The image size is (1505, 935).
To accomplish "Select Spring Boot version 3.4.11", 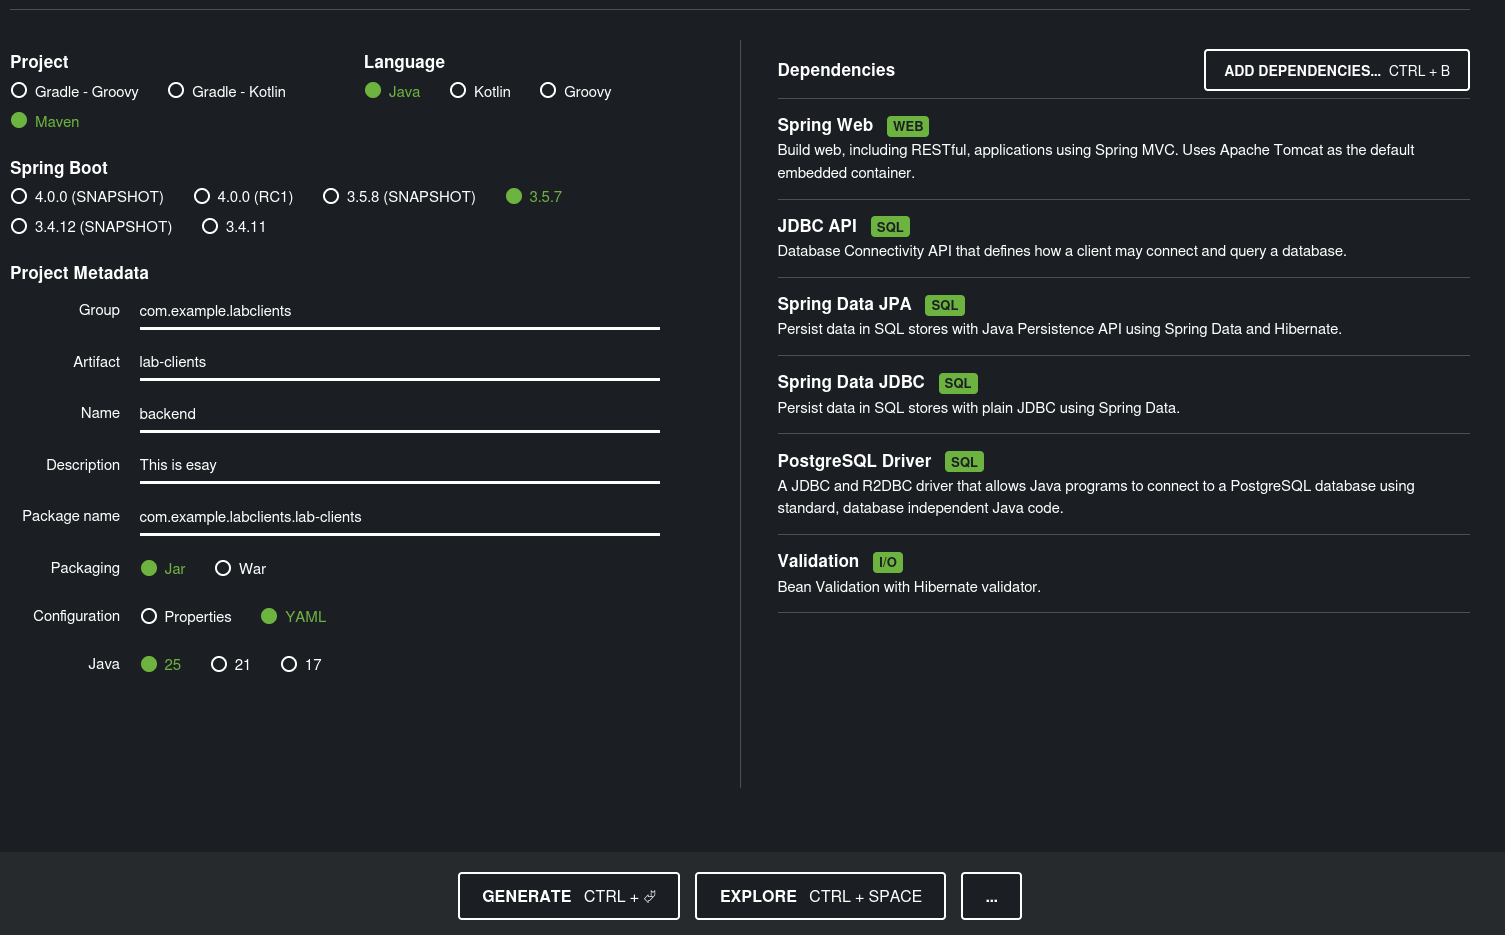I will (210, 227).
